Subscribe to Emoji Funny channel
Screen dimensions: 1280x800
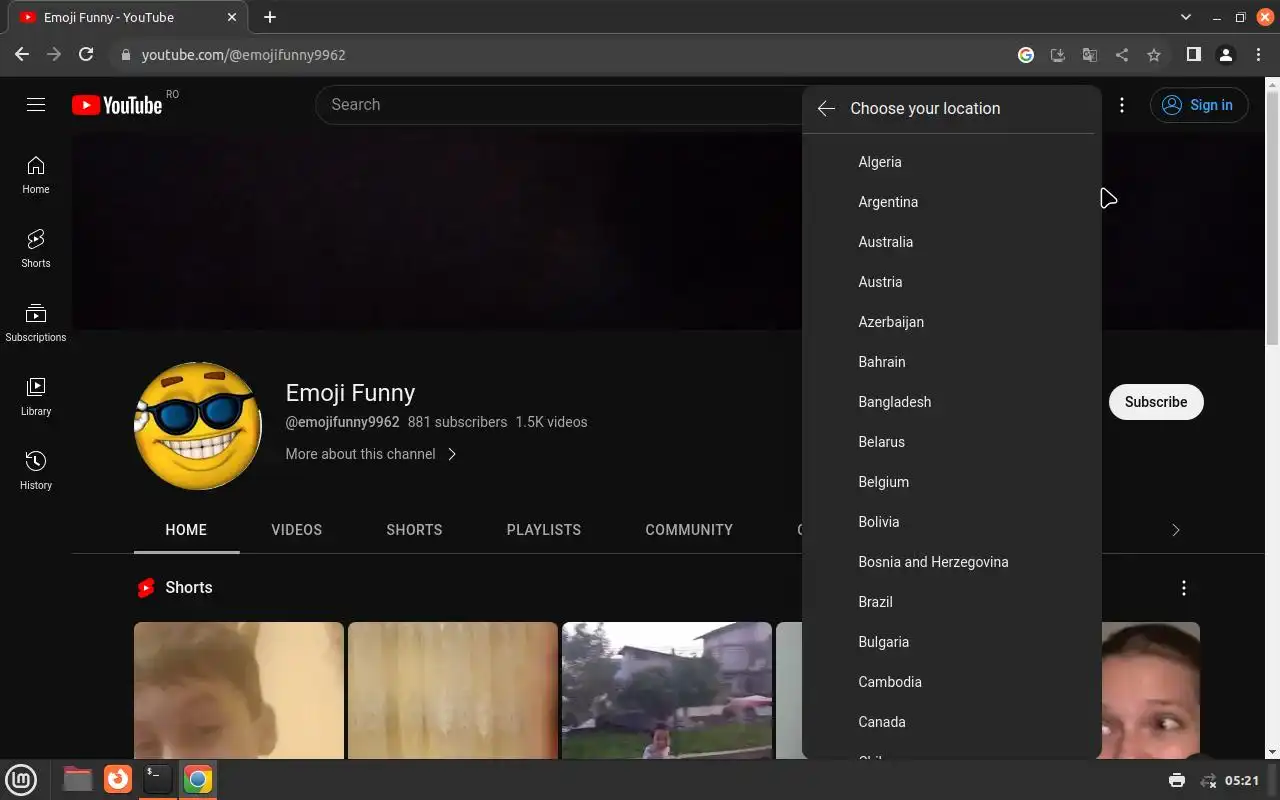click(x=1156, y=402)
